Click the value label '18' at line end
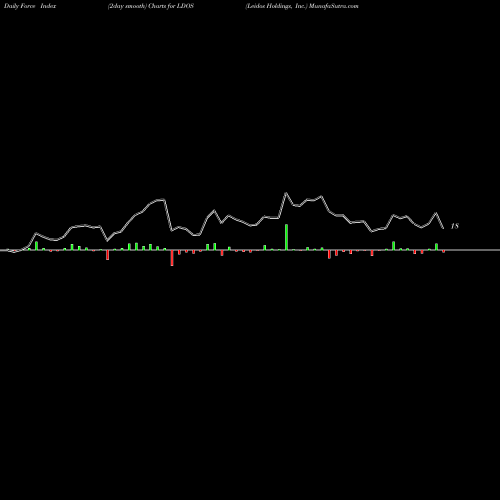This screenshot has width=500, height=500. tap(455, 226)
